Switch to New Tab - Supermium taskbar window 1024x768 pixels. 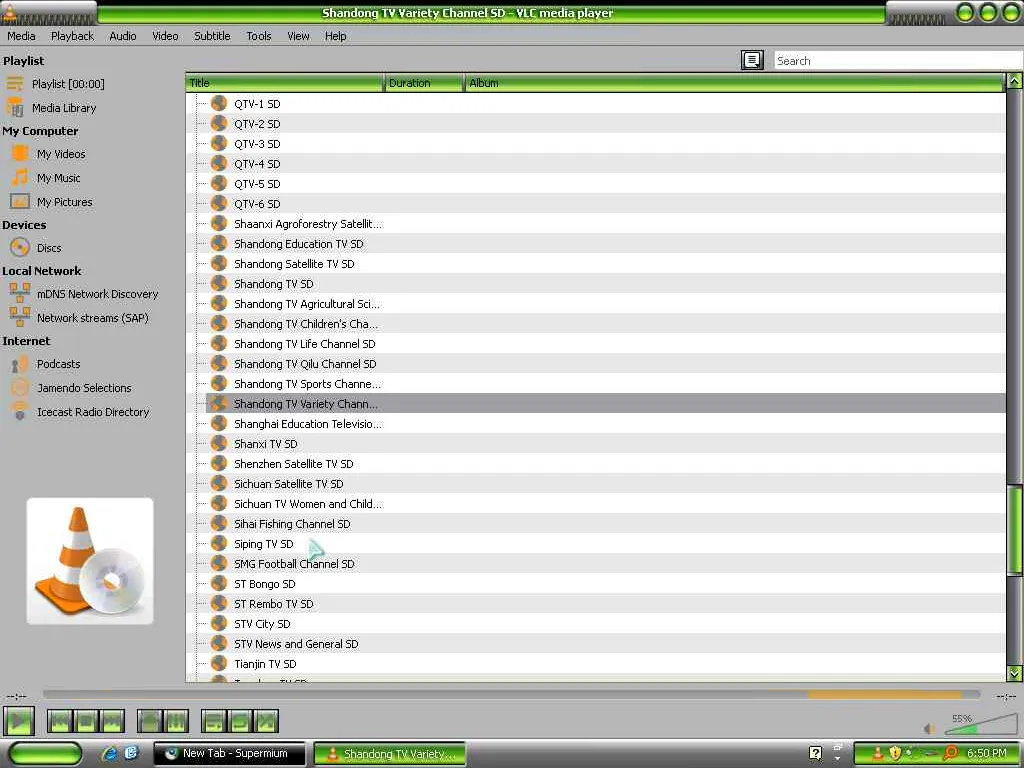tap(229, 754)
